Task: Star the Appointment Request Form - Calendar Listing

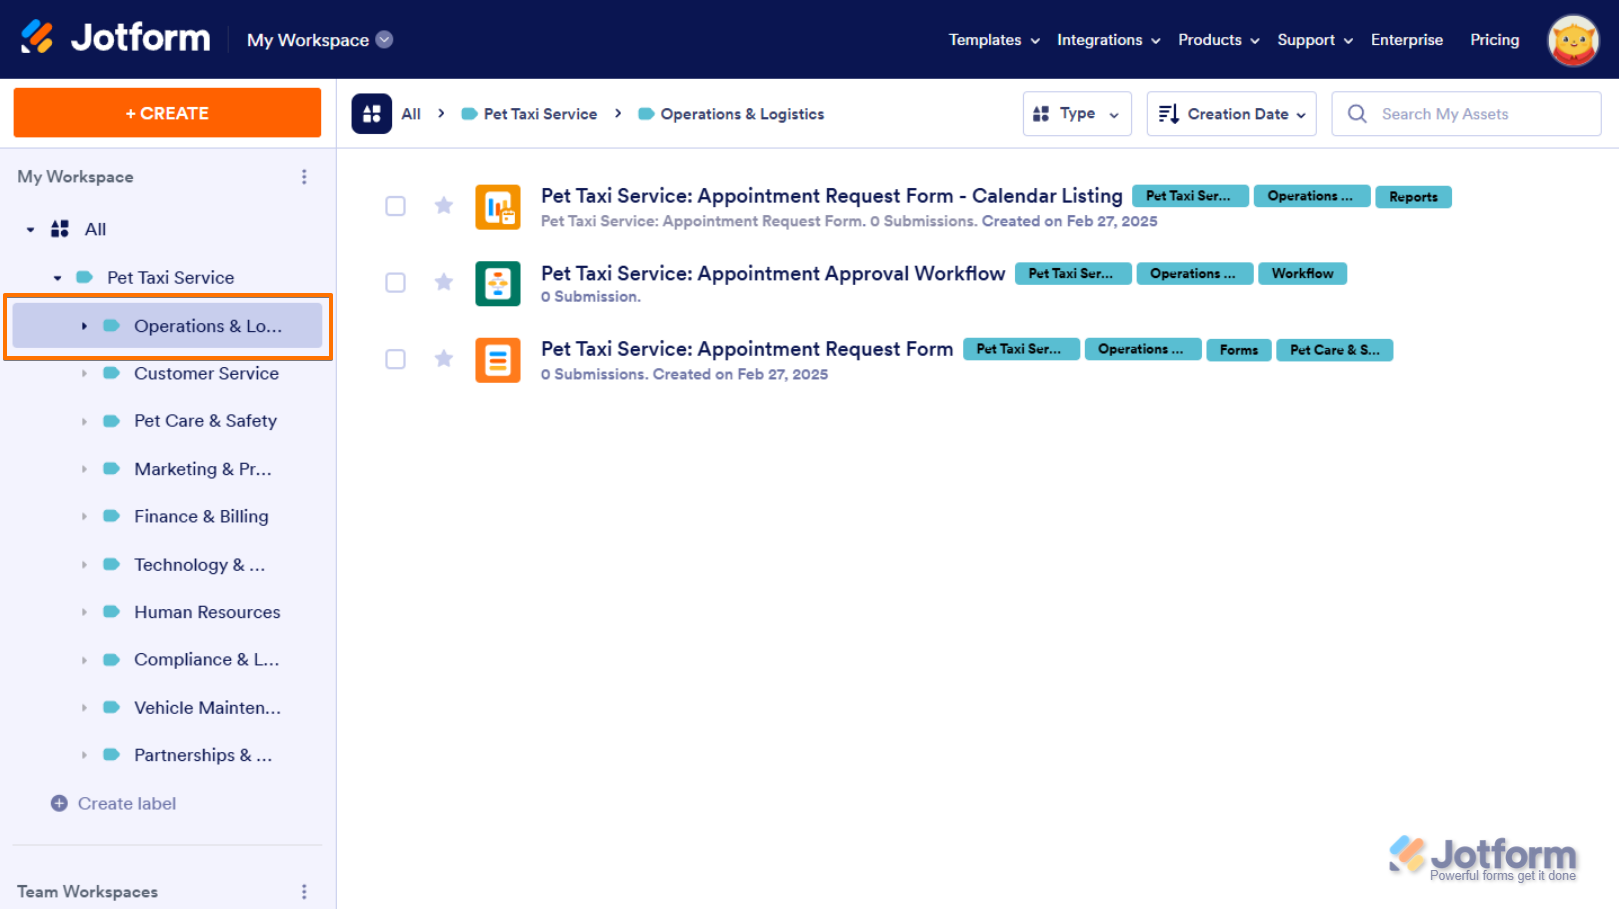Action: pos(444,206)
